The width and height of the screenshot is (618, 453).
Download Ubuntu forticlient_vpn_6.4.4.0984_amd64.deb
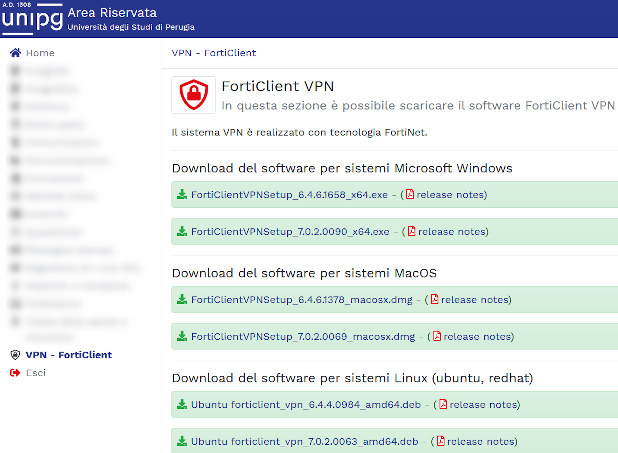pyautogui.click(x=306, y=405)
